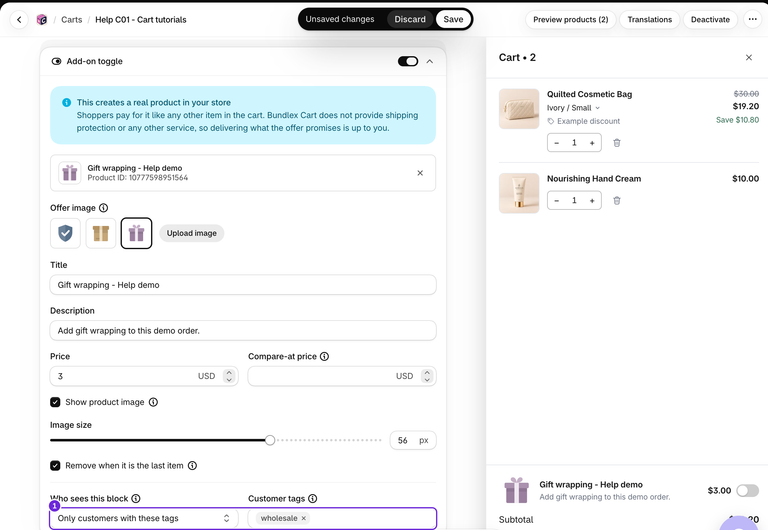The width and height of the screenshot is (768, 530).
Task: Uncheck Remove when it is the last item
Action: (x=55, y=465)
